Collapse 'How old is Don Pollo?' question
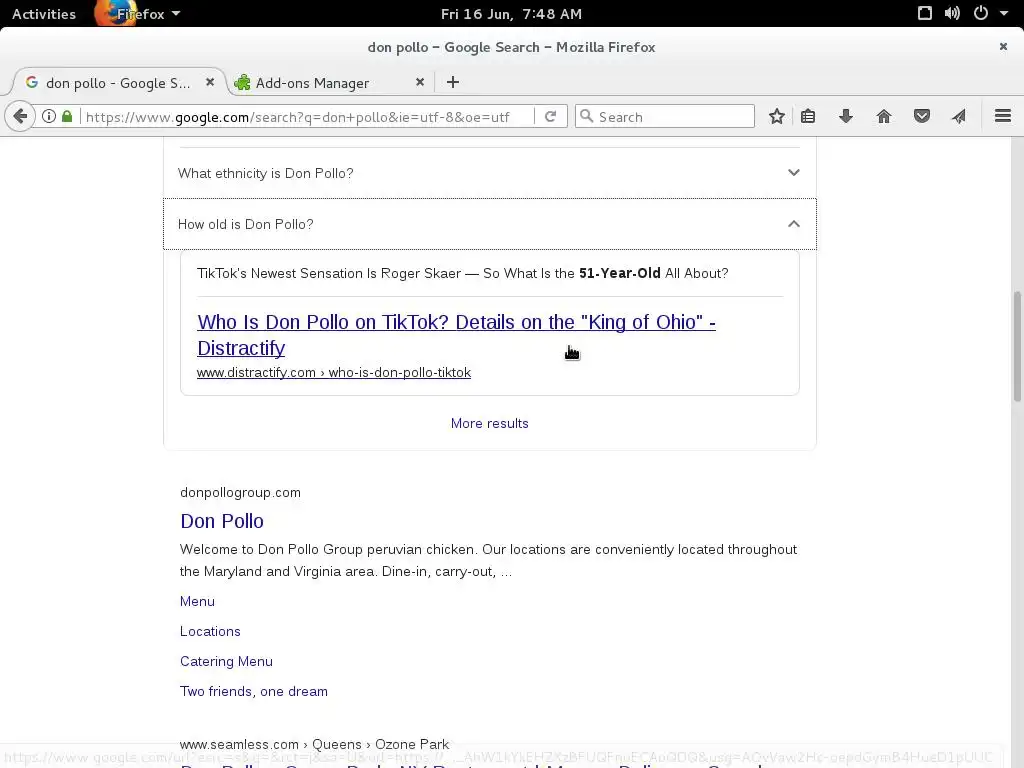 [490, 224]
